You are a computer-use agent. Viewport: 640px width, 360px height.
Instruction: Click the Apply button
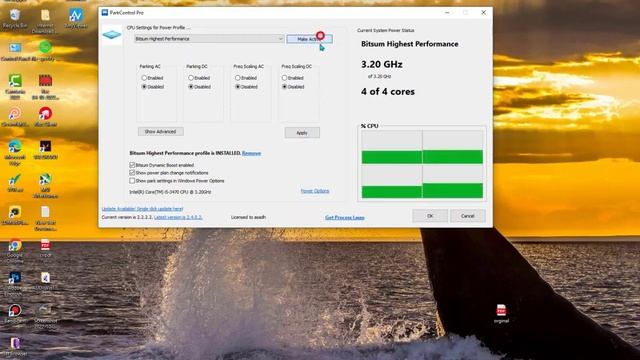(x=302, y=133)
